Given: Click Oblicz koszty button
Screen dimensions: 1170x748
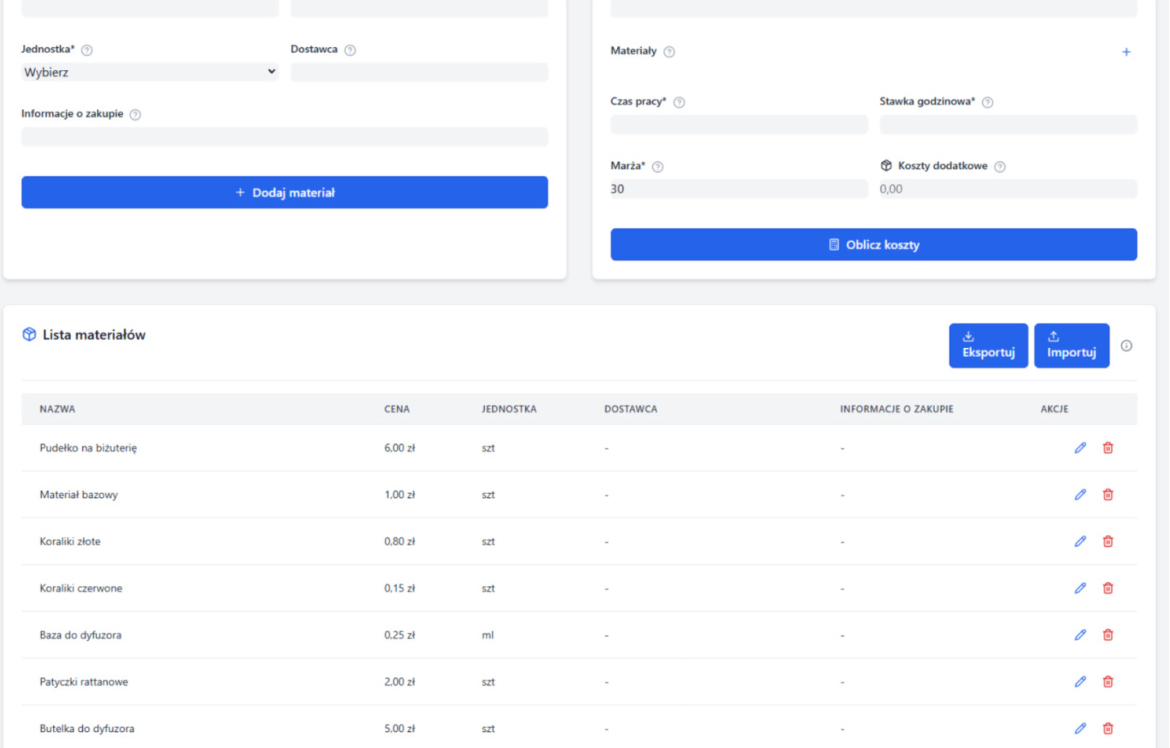Looking at the screenshot, I should [x=873, y=244].
